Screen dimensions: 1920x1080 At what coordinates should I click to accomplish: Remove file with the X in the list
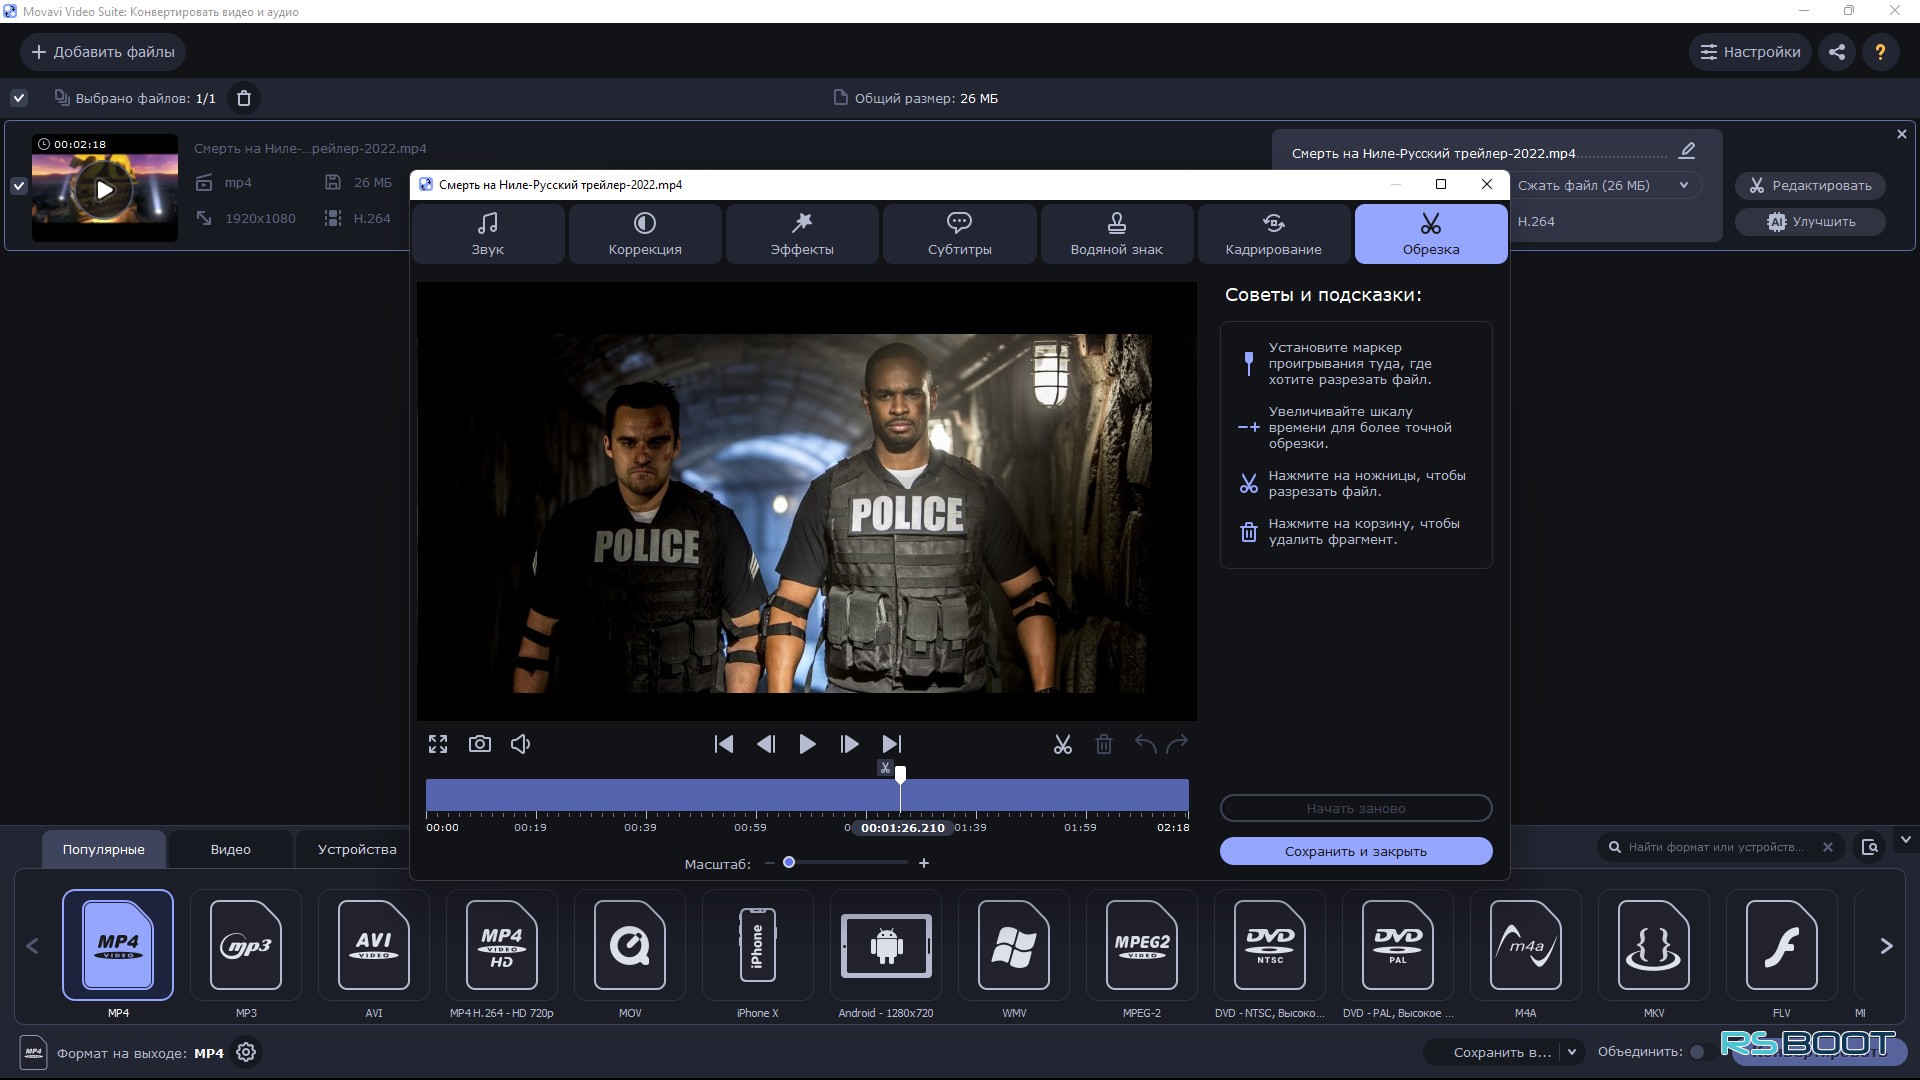pos(1902,134)
